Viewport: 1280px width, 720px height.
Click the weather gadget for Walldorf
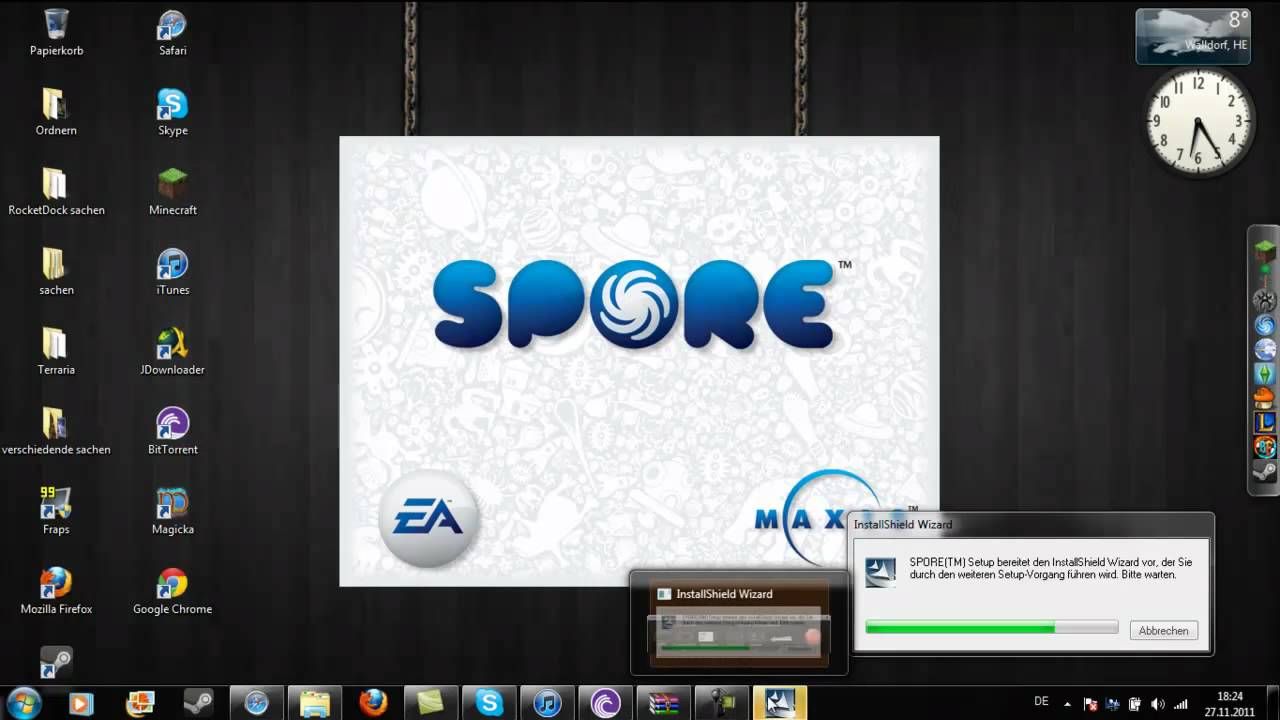pos(1194,36)
